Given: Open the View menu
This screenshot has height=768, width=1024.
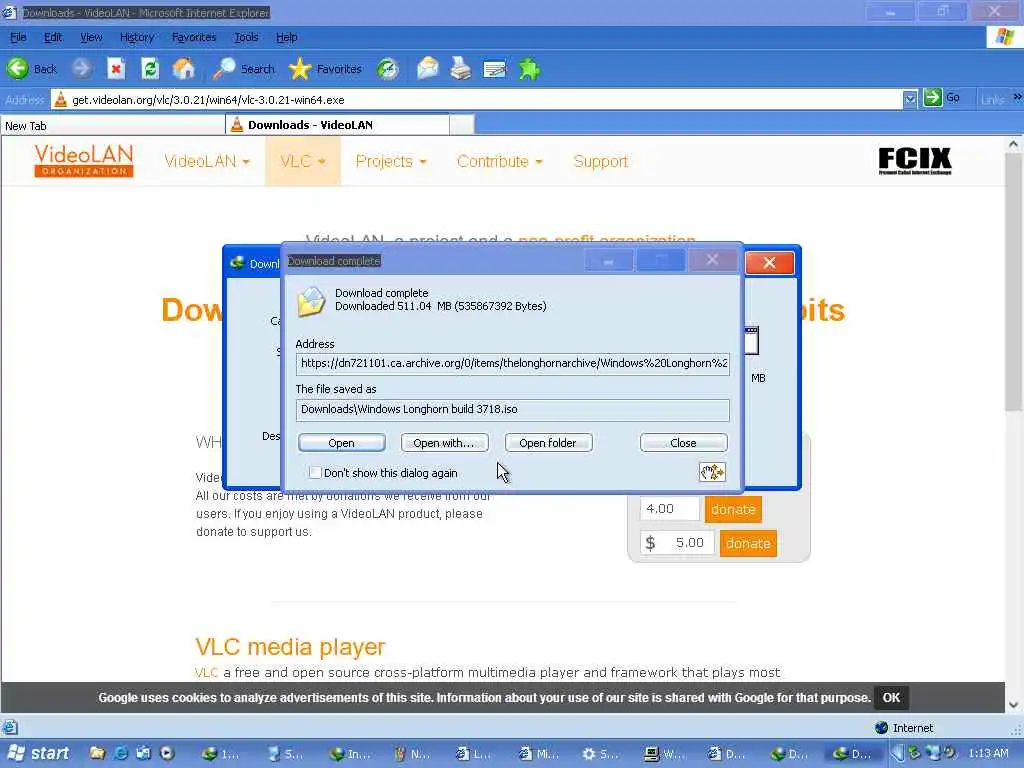Looking at the screenshot, I should pos(91,37).
